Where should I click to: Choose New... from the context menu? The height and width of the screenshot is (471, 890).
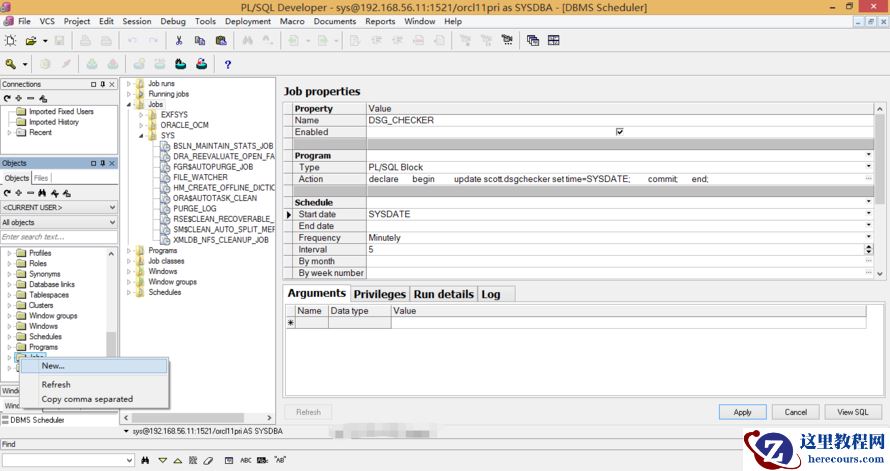pyautogui.click(x=94, y=366)
